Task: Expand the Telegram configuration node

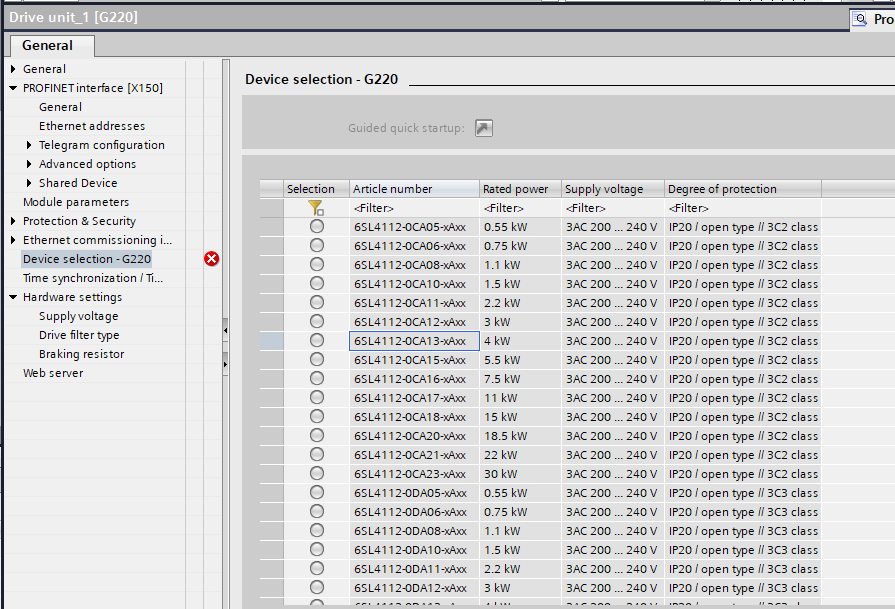Action: 29,145
